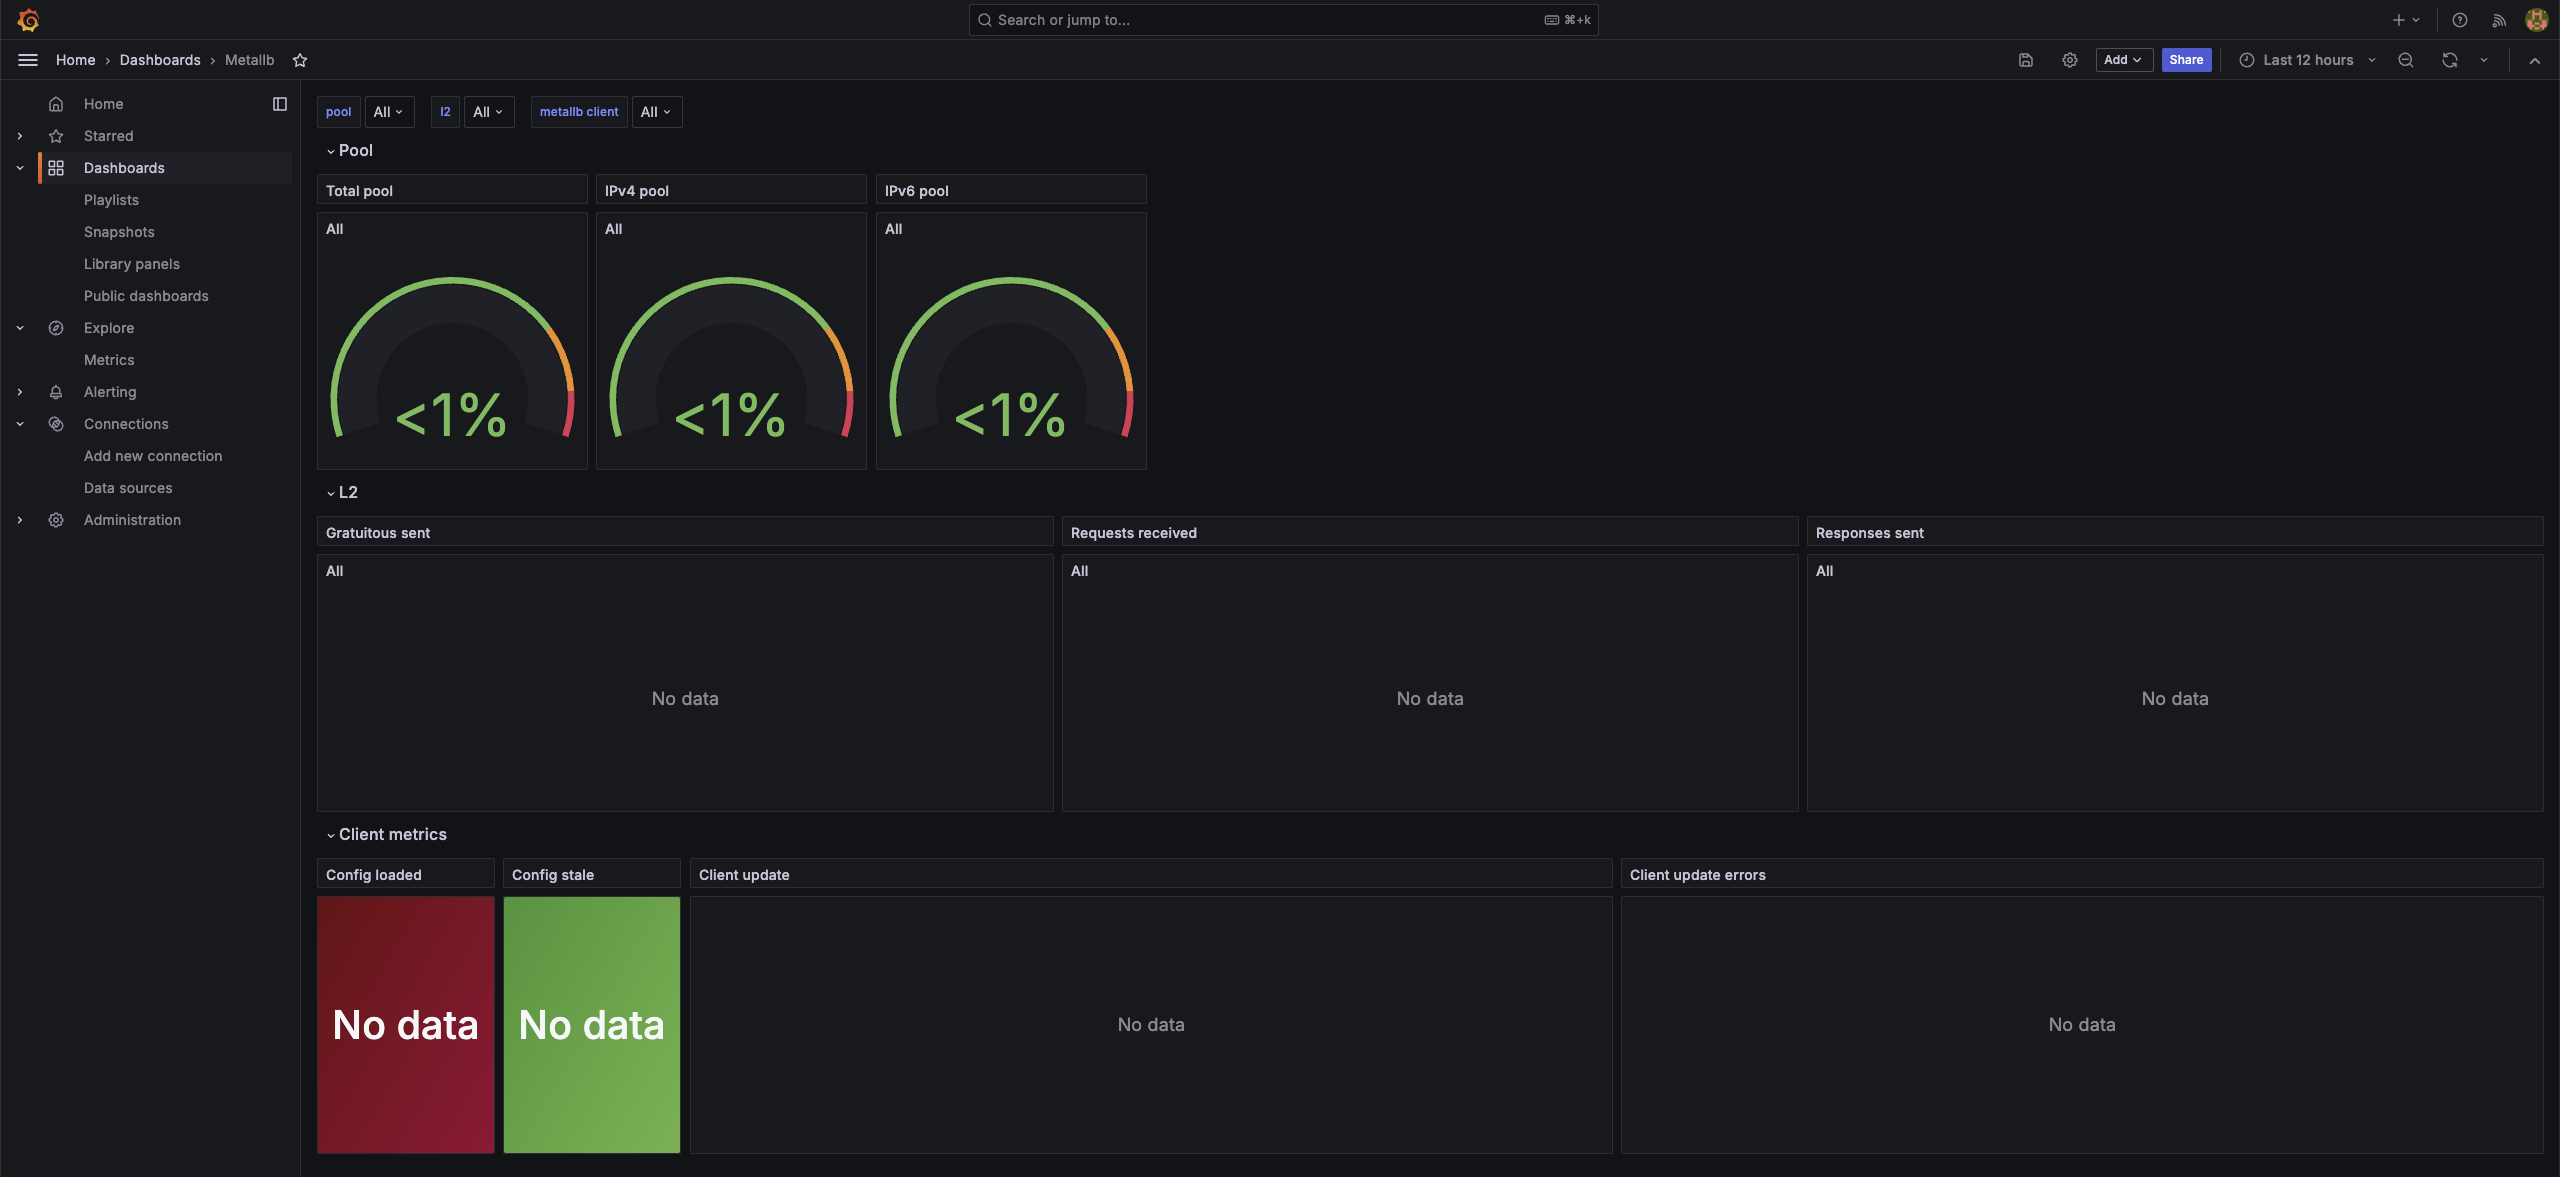Click the user avatar icon
The width and height of the screenshot is (2560, 1177).
click(2536, 20)
